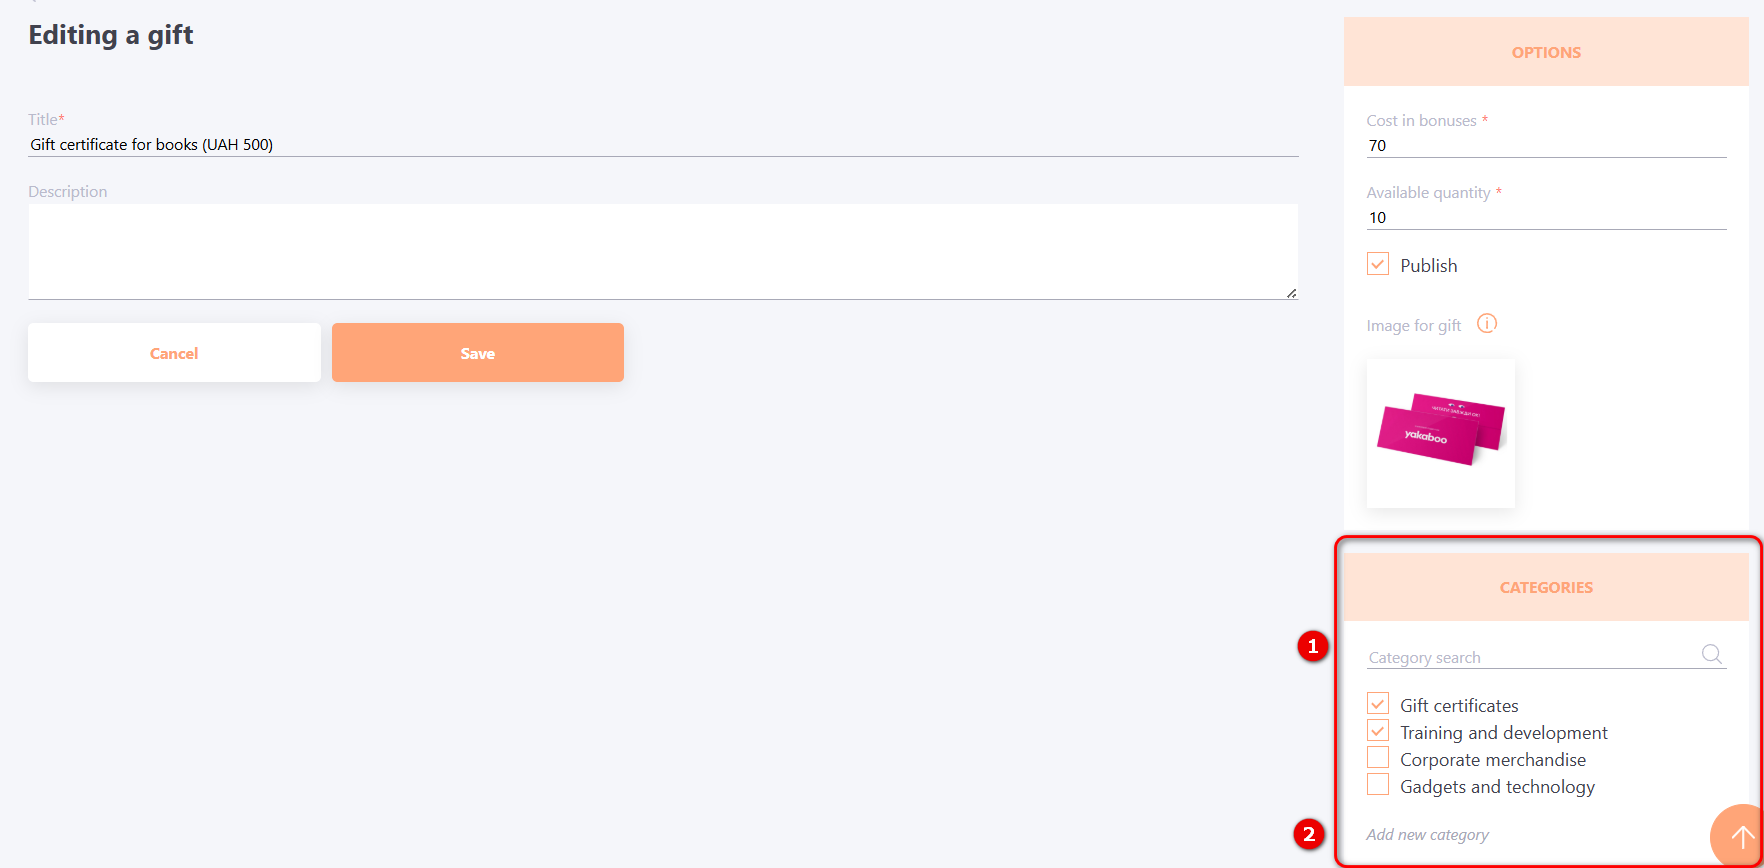The height and width of the screenshot is (868, 1764).
Task: Click inside the Description text area
Action: tap(662, 251)
